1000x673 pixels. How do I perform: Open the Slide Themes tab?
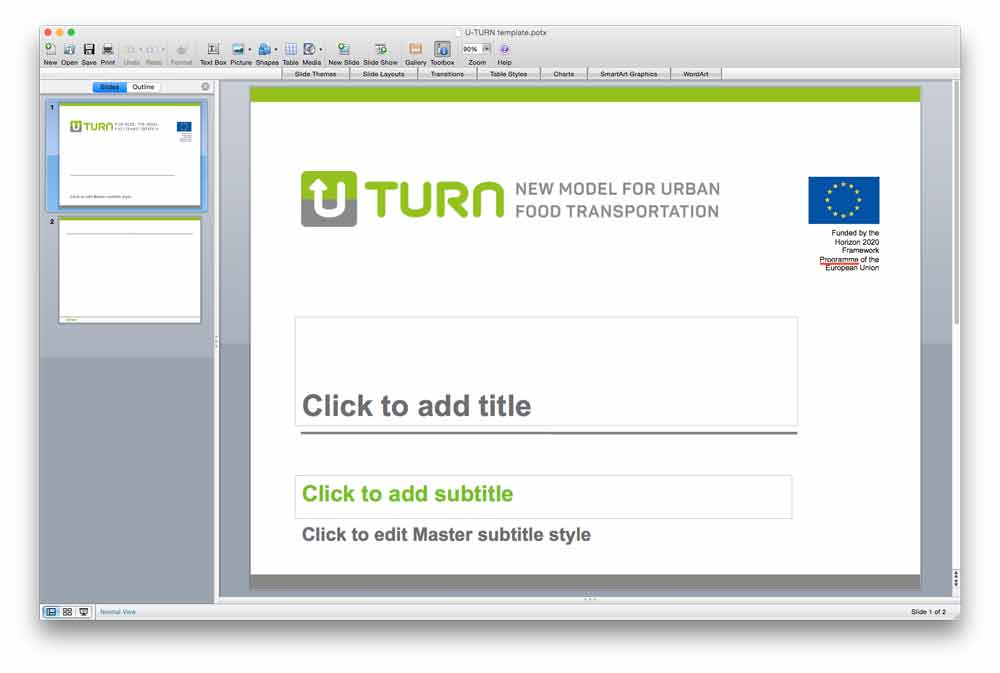[316, 74]
